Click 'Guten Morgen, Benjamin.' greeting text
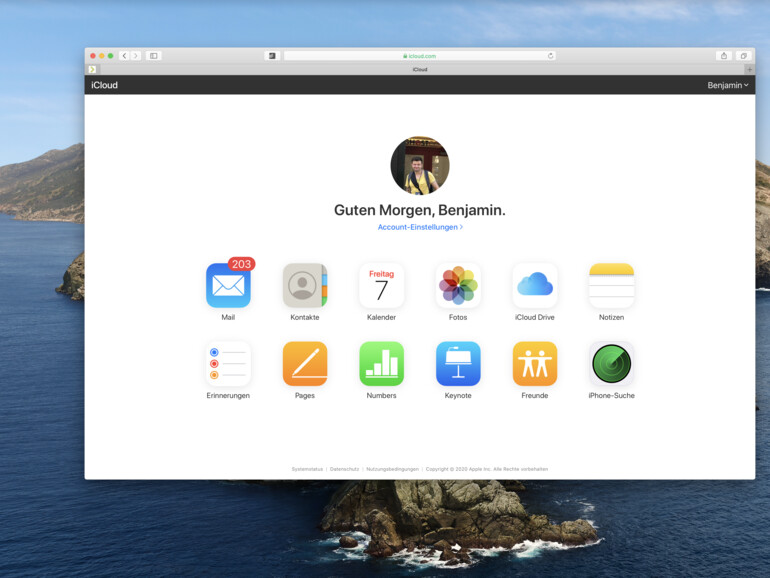This screenshot has width=770, height=578. point(420,210)
